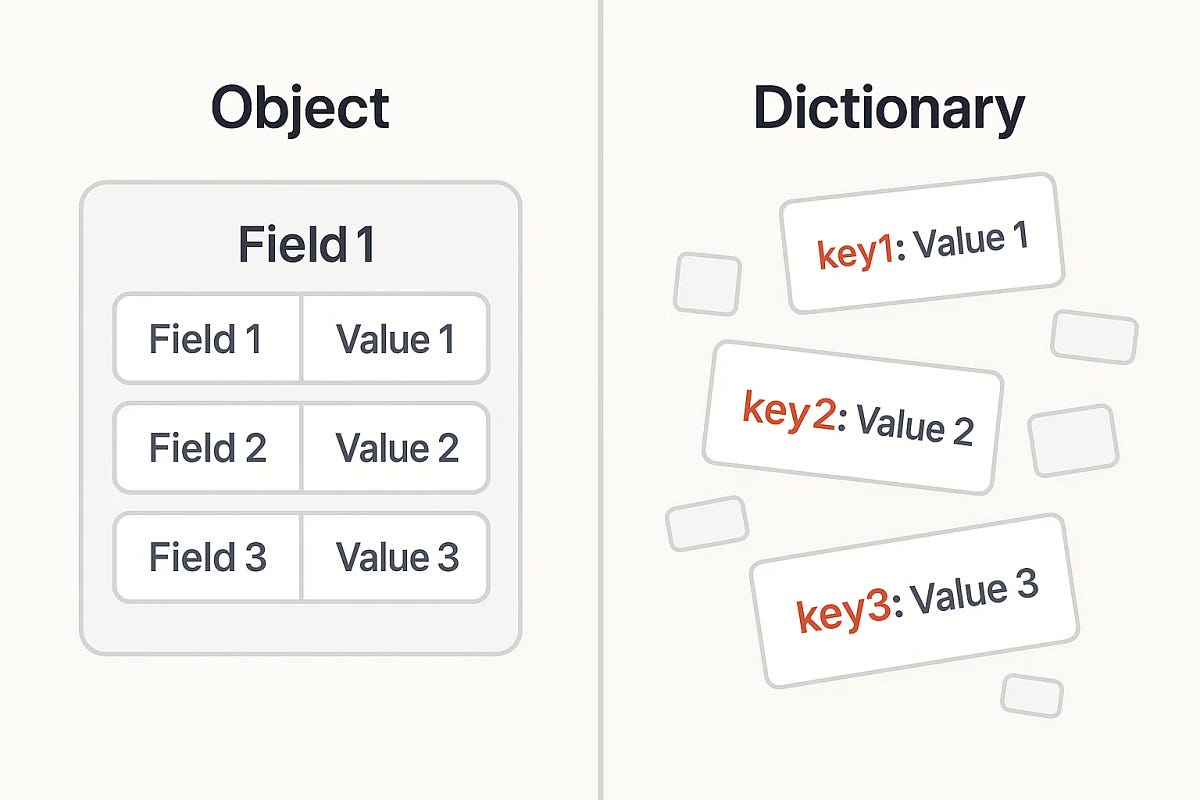Click blank card right below key1 card
The width and height of the screenshot is (1200, 800).
pos(1094,337)
